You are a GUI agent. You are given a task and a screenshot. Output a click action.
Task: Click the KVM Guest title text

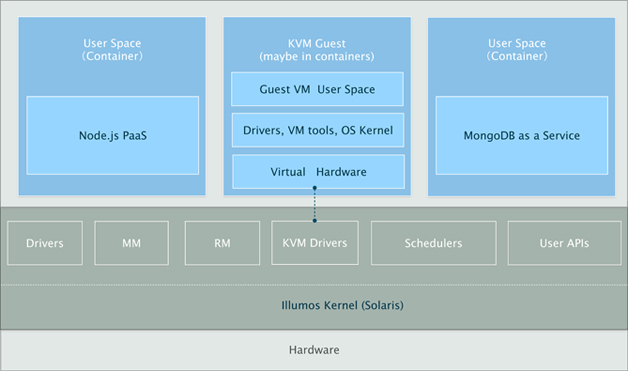tap(316, 43)
